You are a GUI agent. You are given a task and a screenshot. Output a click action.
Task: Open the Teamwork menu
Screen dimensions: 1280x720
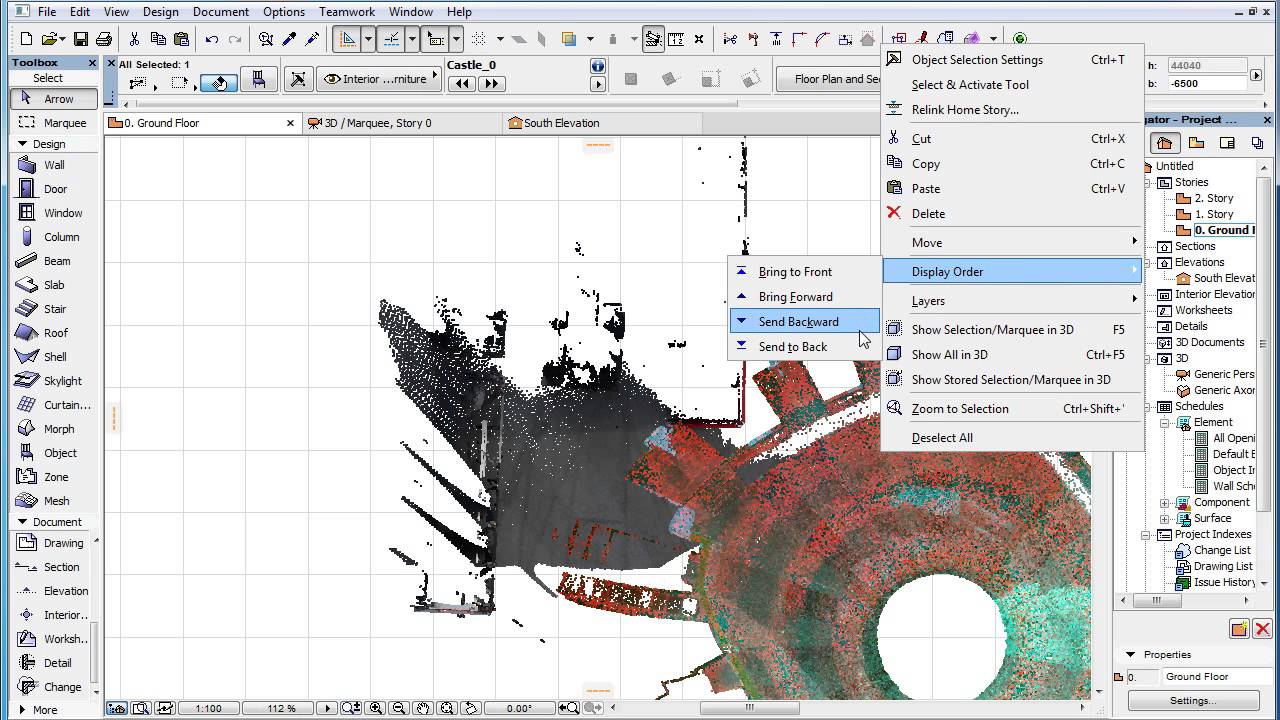pyautogui.click(x=347, y=12)
